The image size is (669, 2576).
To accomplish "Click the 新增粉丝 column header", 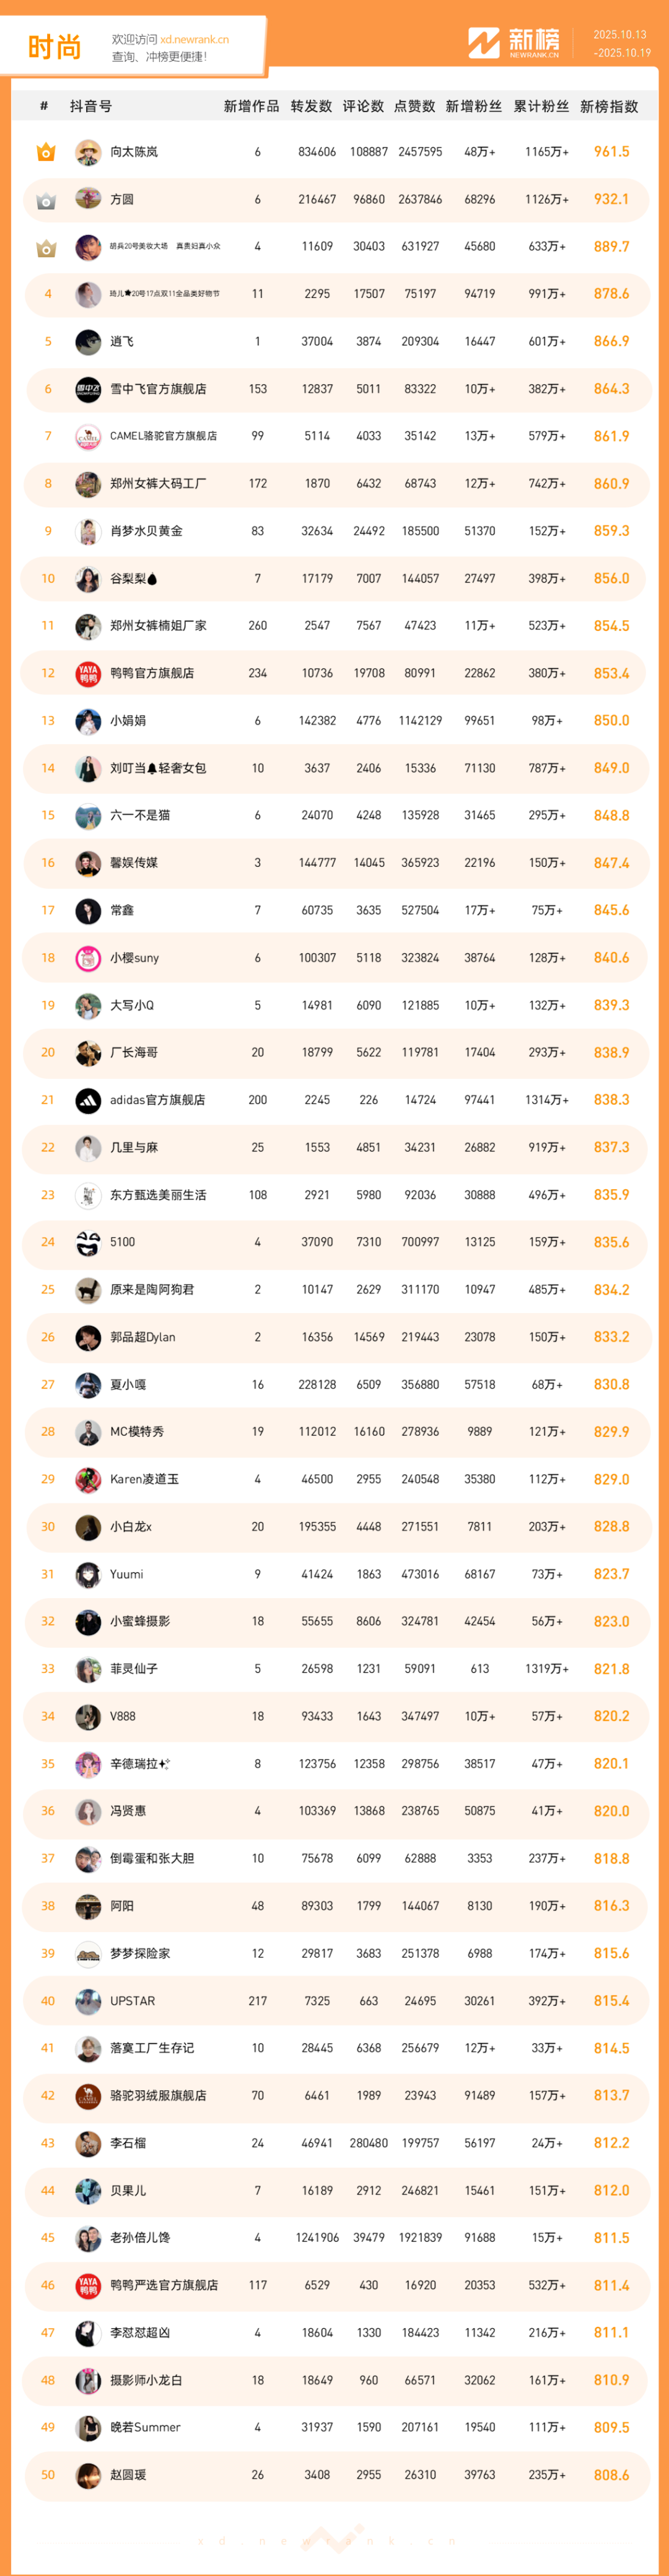I will click(x=474, y=107).
